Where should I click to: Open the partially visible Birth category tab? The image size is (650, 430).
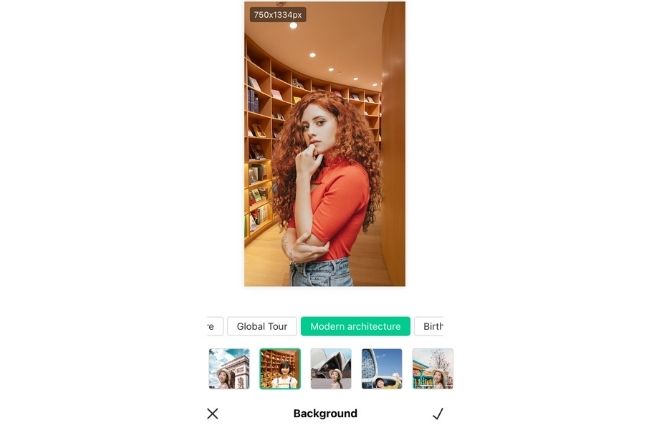(429, 326)
